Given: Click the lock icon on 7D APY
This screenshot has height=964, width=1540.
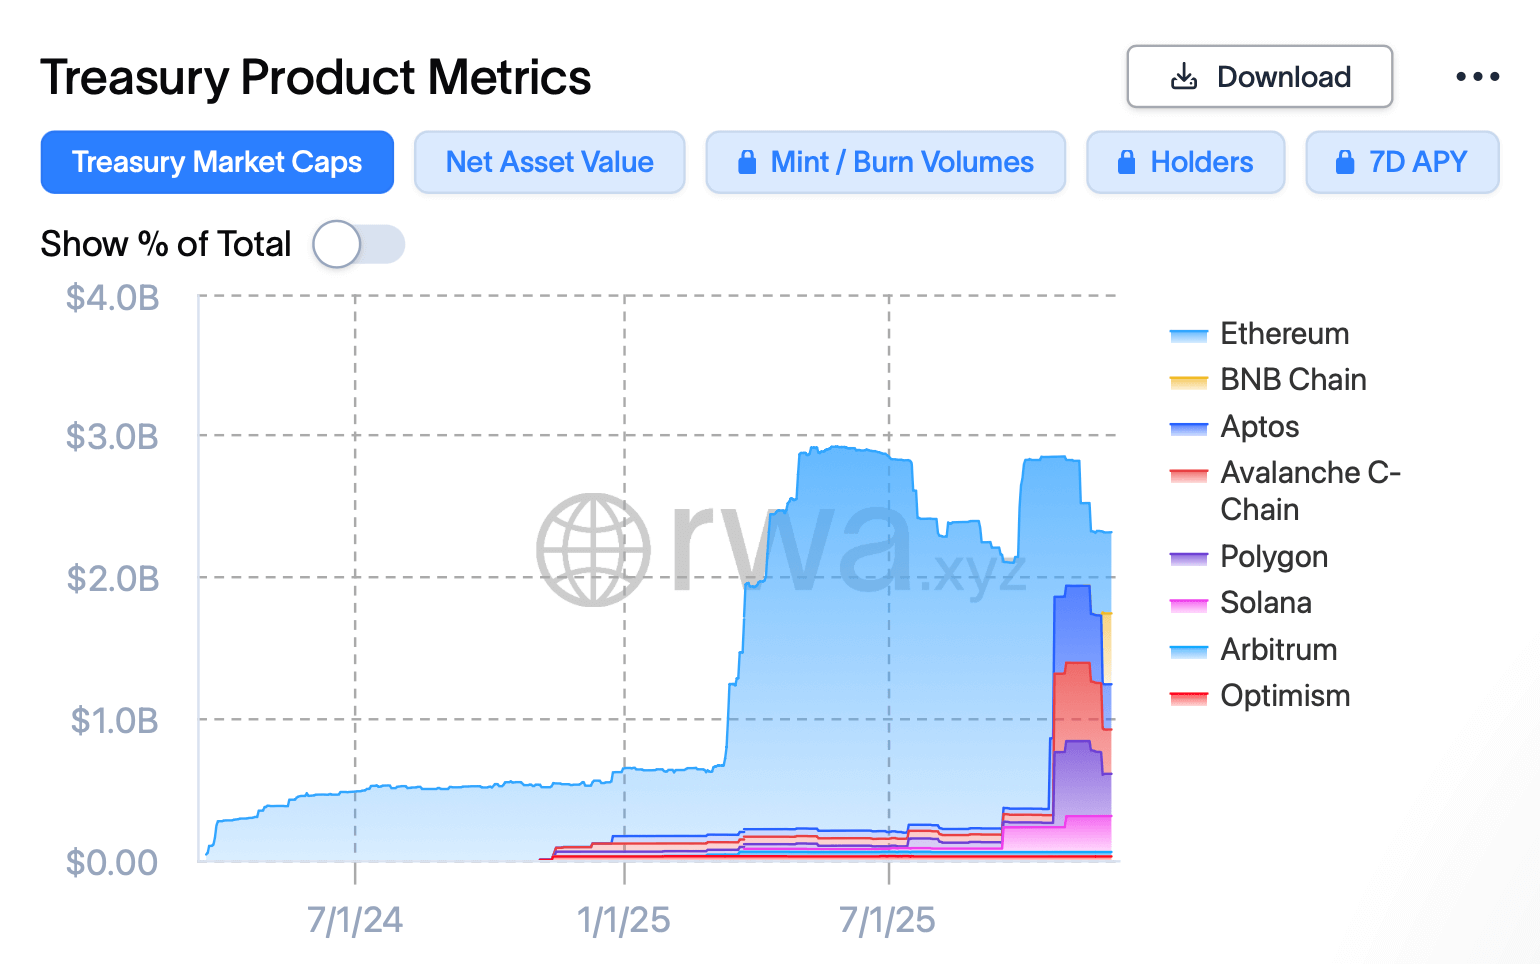Looking at the screenshot, I should pos(1345,162).
